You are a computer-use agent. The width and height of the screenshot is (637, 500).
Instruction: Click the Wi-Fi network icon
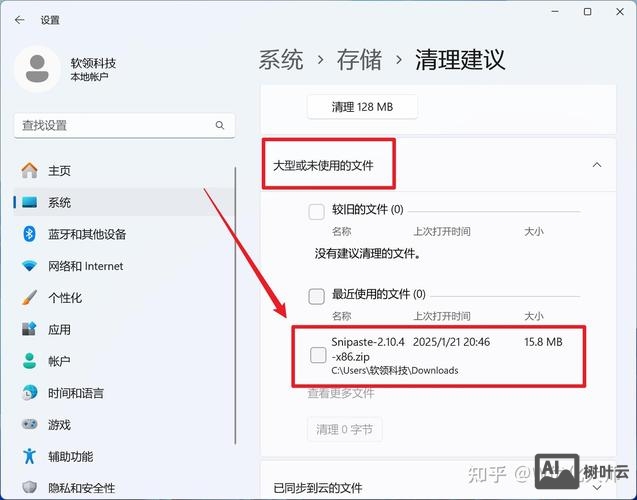click(29, 266)
